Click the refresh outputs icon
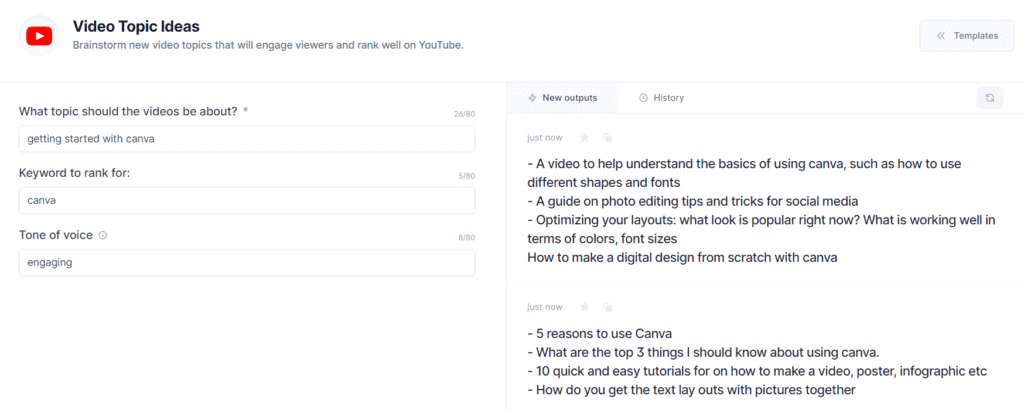Image resolution: width=1024 pixels, height=413 pixels. pos(989,97)
